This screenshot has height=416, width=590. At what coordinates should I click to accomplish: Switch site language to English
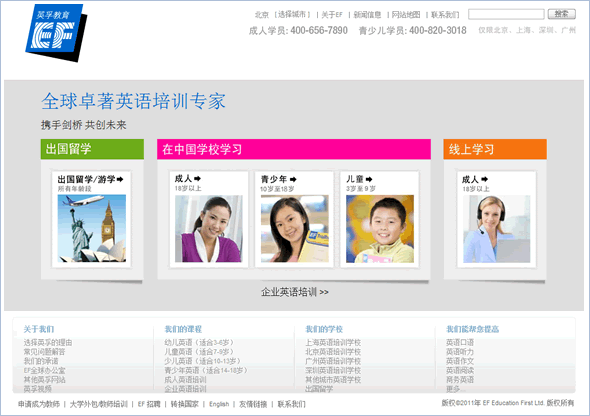click(x=219, y=404)
